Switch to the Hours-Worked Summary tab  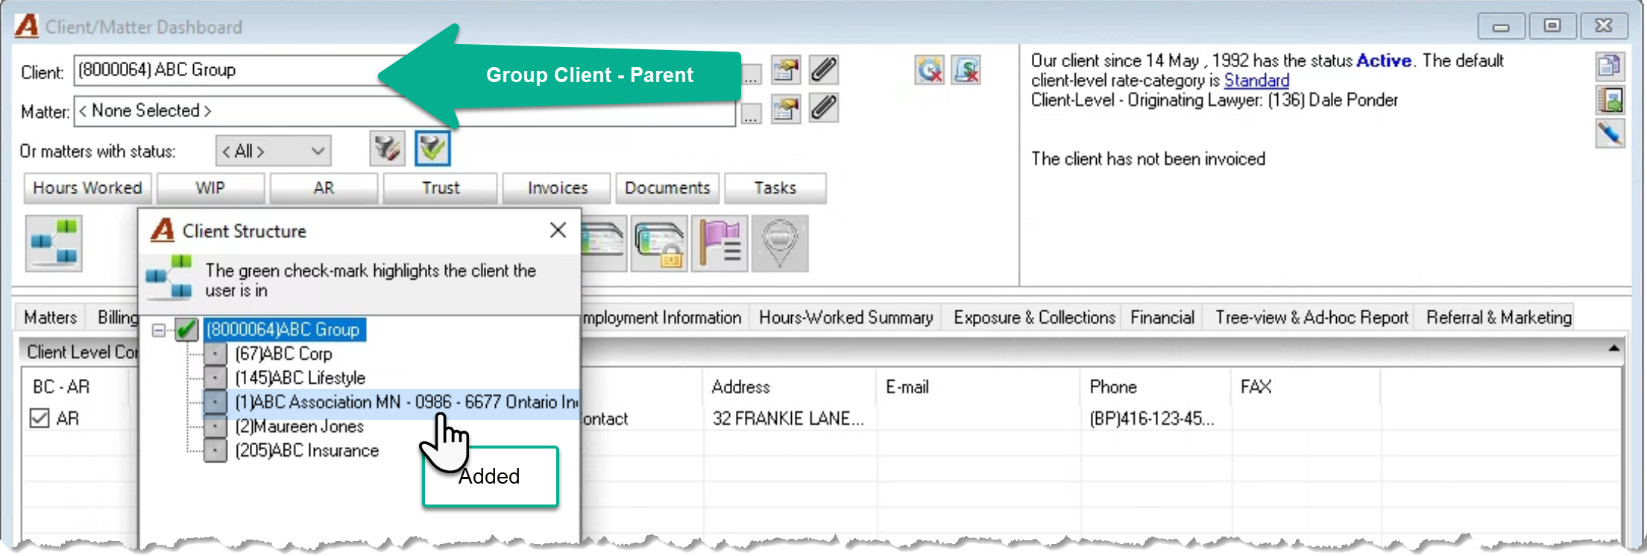click(x=846, y=317)
